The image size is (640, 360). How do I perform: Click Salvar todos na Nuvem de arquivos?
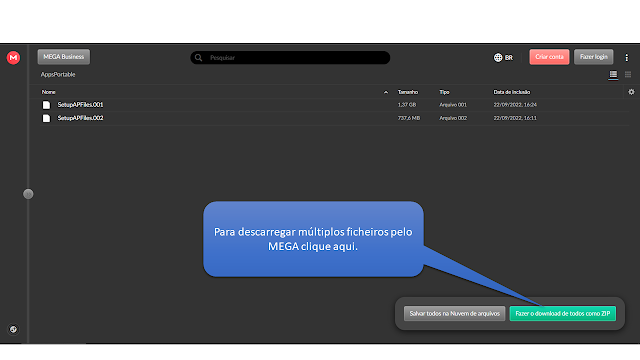pyautogui.click(x=454, y=313)
